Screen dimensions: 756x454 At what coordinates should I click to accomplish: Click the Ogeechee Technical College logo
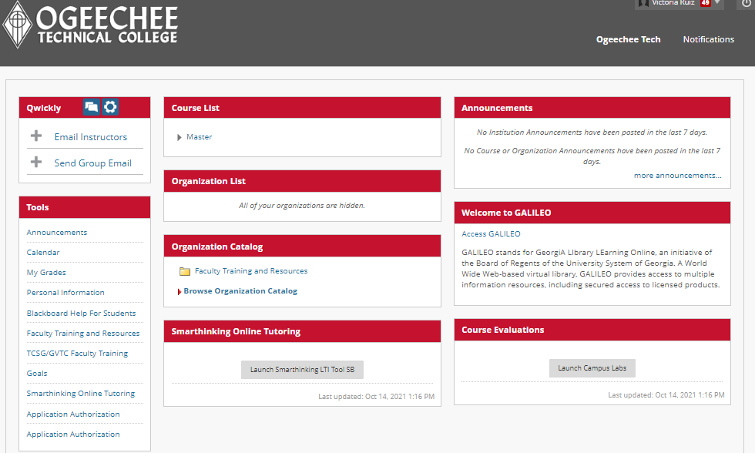click(x=90, y=25)
